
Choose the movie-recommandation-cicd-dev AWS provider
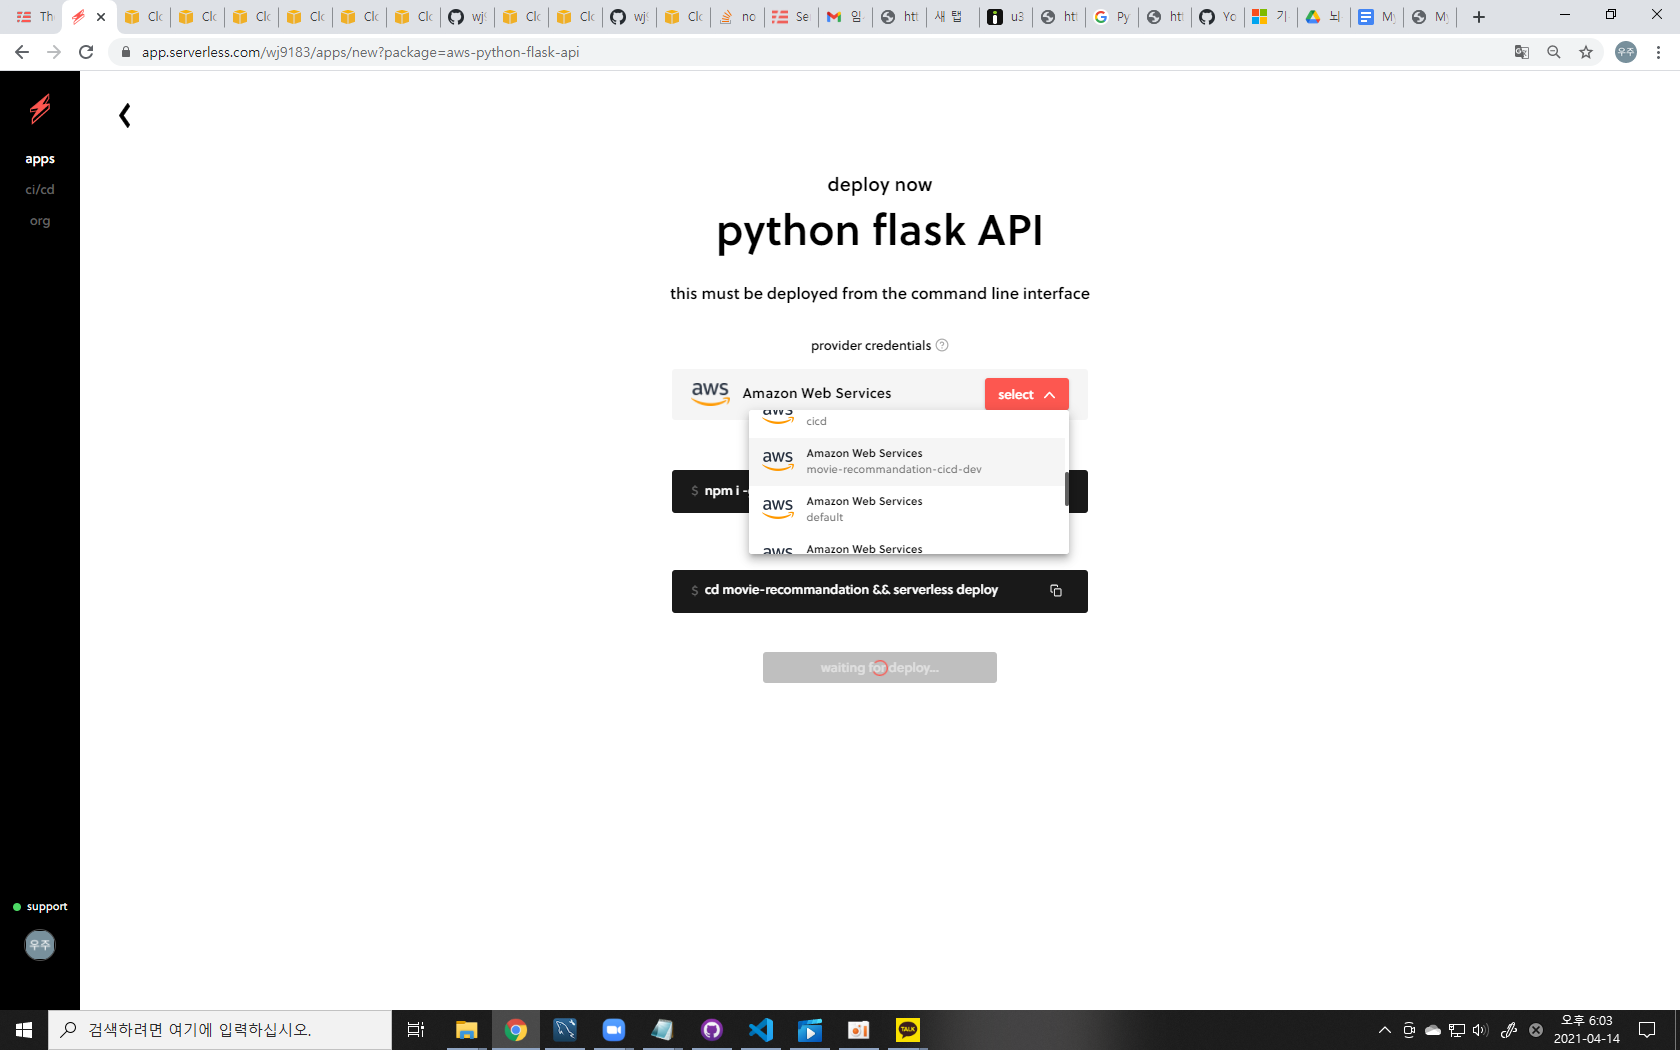point(908,462)
